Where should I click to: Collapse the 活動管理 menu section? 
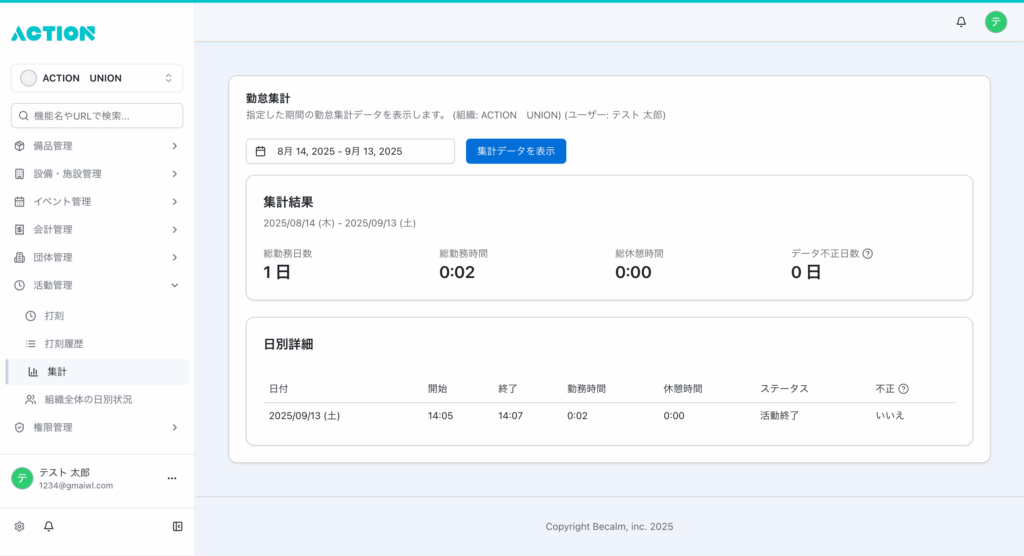point(97,286)
